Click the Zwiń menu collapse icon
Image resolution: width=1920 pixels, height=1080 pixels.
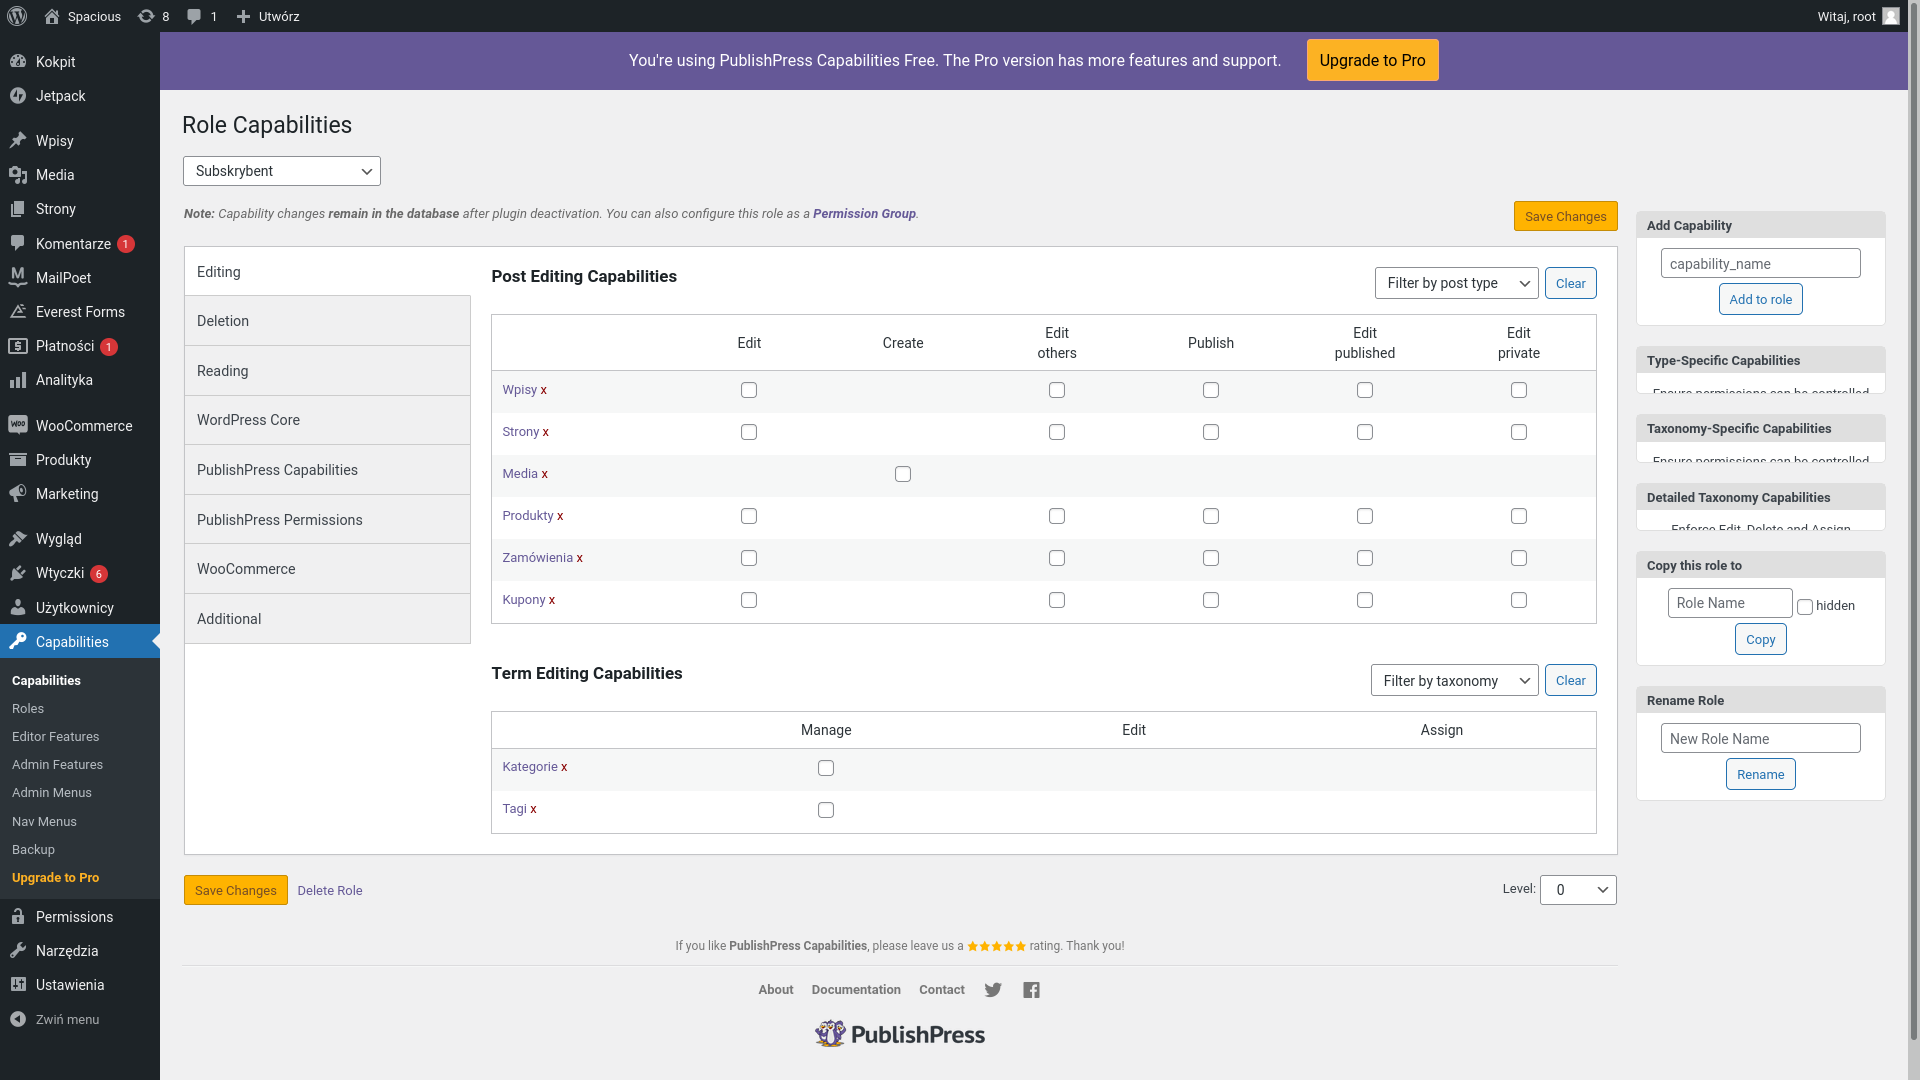(18, 1019)
